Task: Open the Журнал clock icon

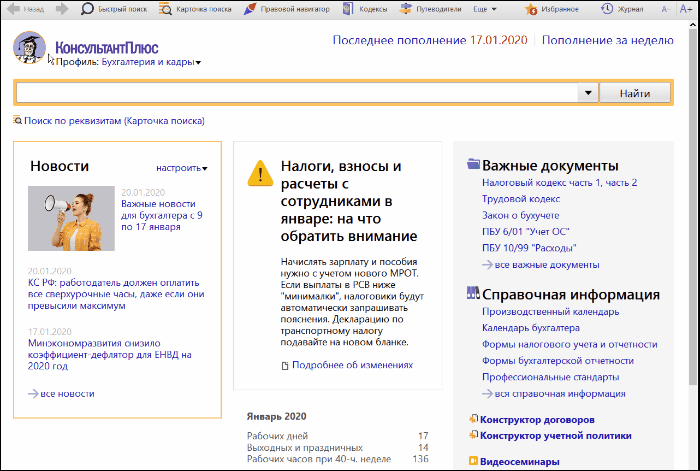Action: click(x=607, y=8)
